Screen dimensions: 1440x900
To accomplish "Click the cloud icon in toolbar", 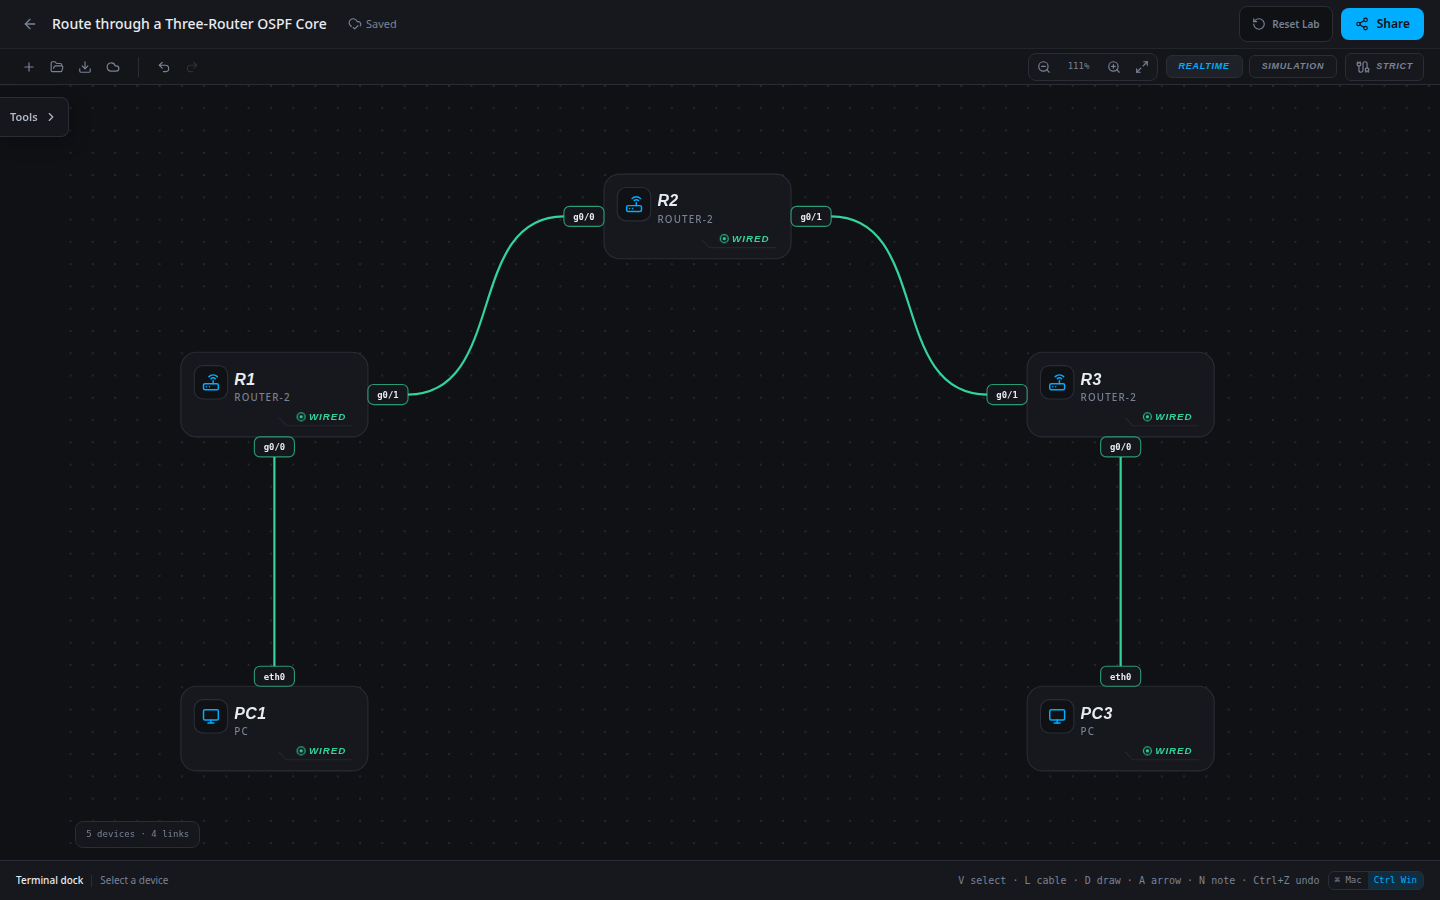I will [113, 67].
